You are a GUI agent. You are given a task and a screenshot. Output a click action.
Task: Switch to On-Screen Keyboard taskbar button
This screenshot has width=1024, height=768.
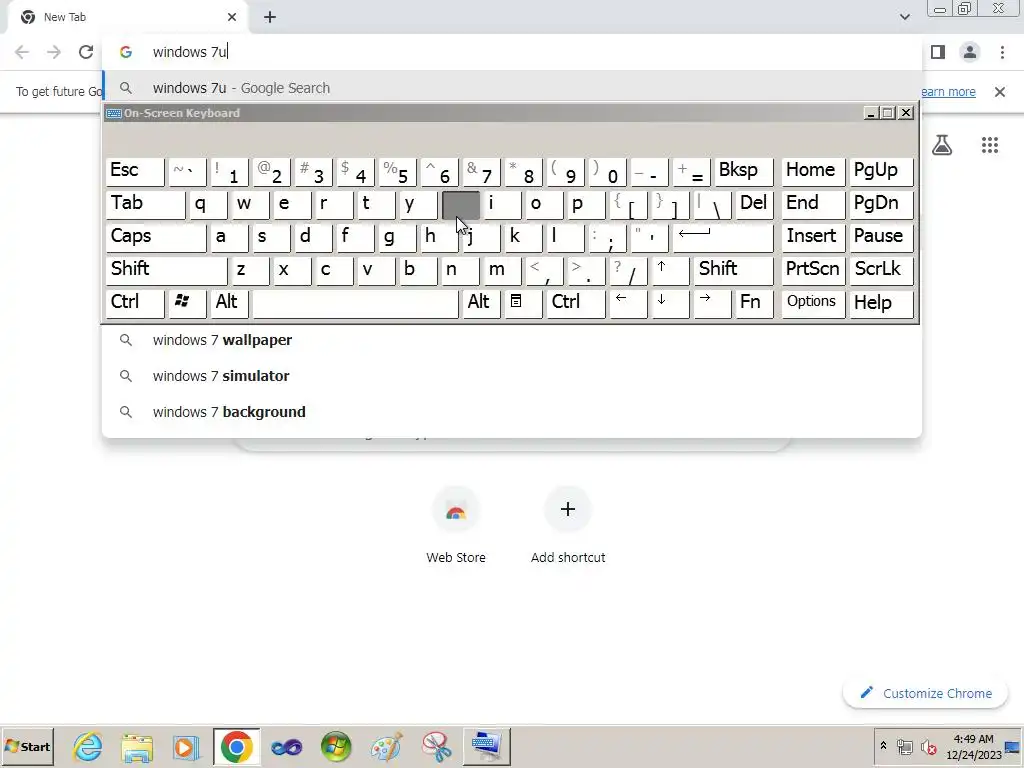coord(487,746)
